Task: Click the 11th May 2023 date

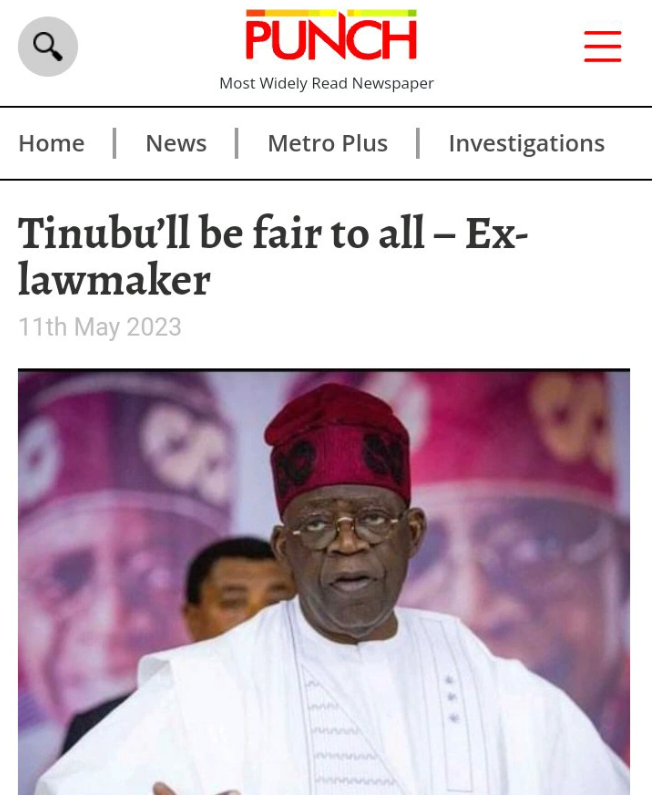Action: click(100, 327)
